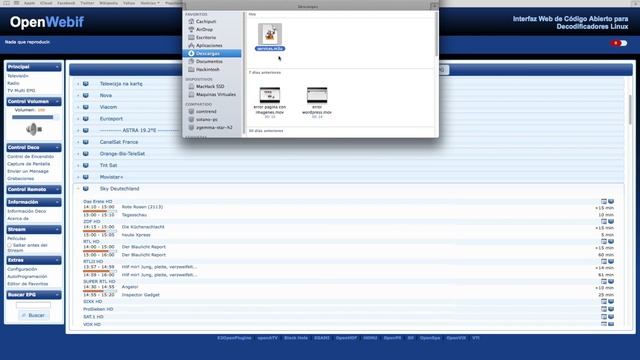640x360 pixels.
Task: Open Información Deco link
Action: tap(27, 211)
